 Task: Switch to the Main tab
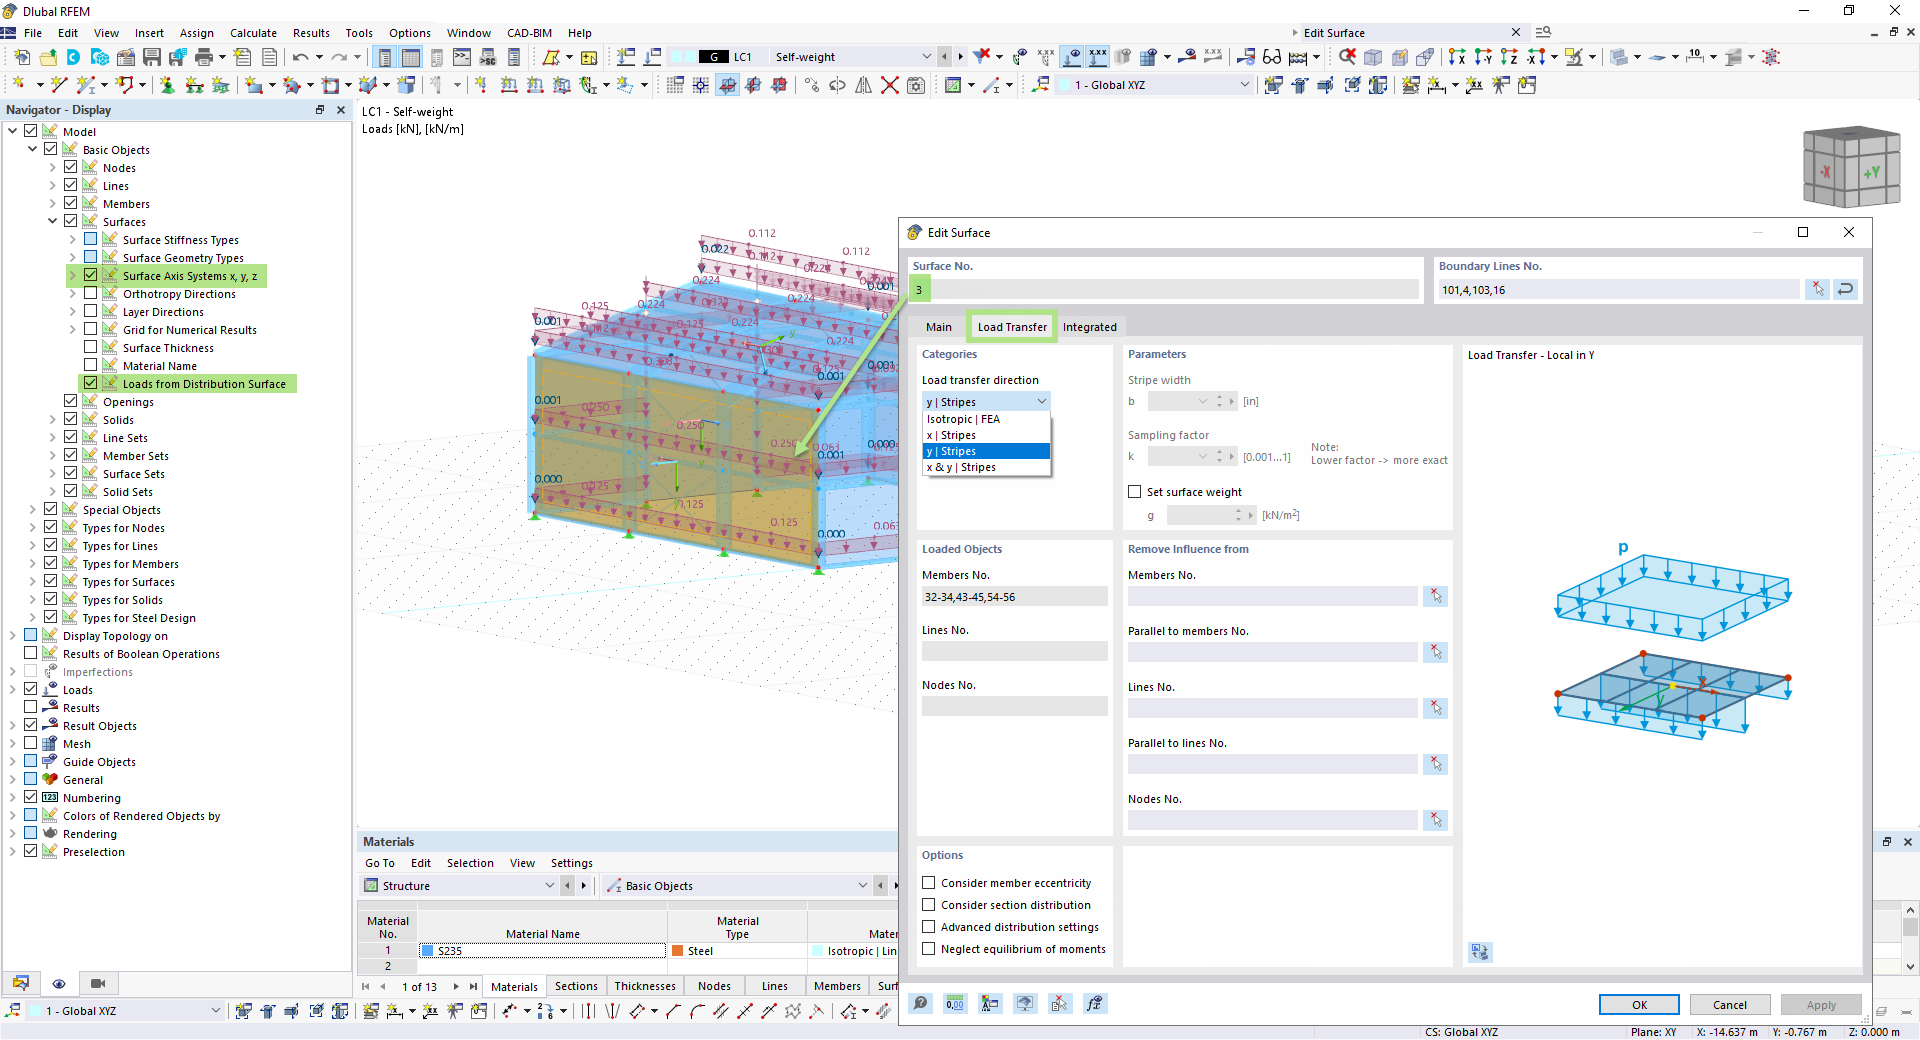tap(939, 327)
